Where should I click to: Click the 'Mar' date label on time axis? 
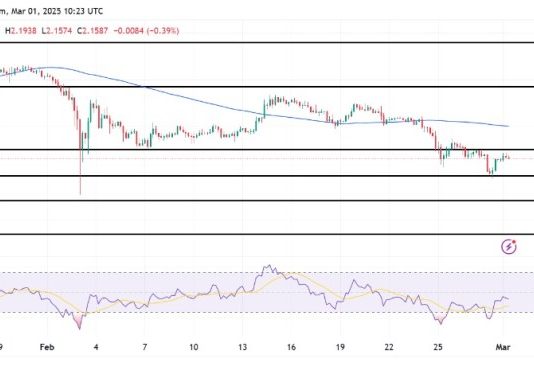pyautogui.click(x=503, y=347)
